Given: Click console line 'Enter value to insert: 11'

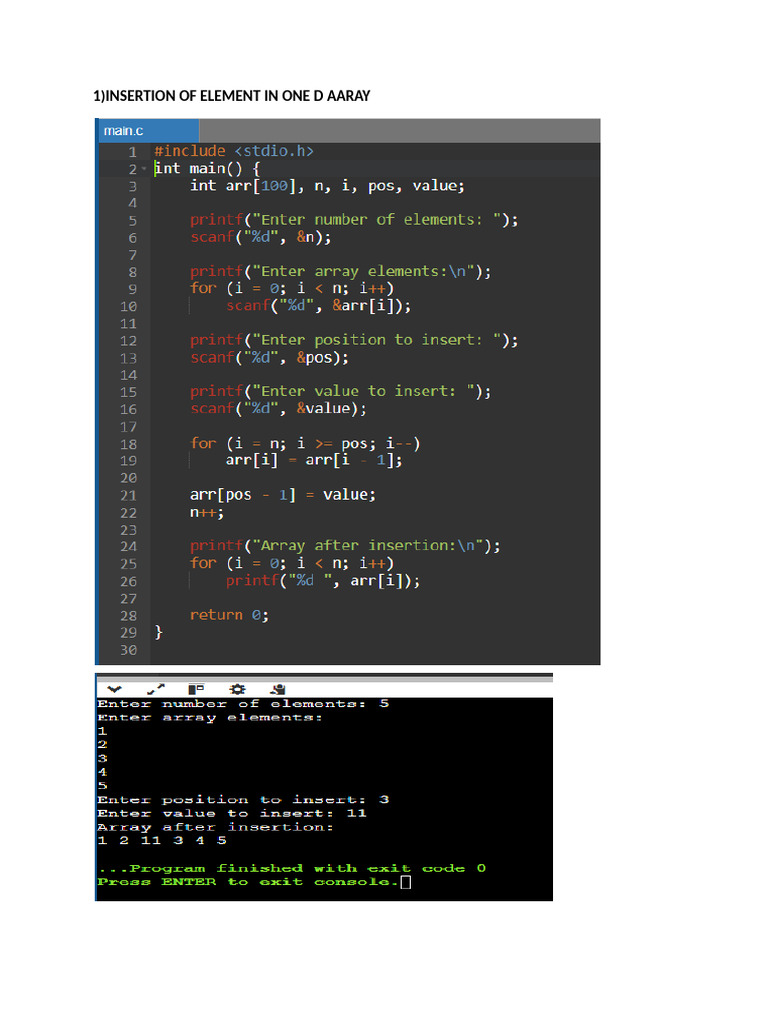Looking at the screenshot, I should (x=232, y=814).
